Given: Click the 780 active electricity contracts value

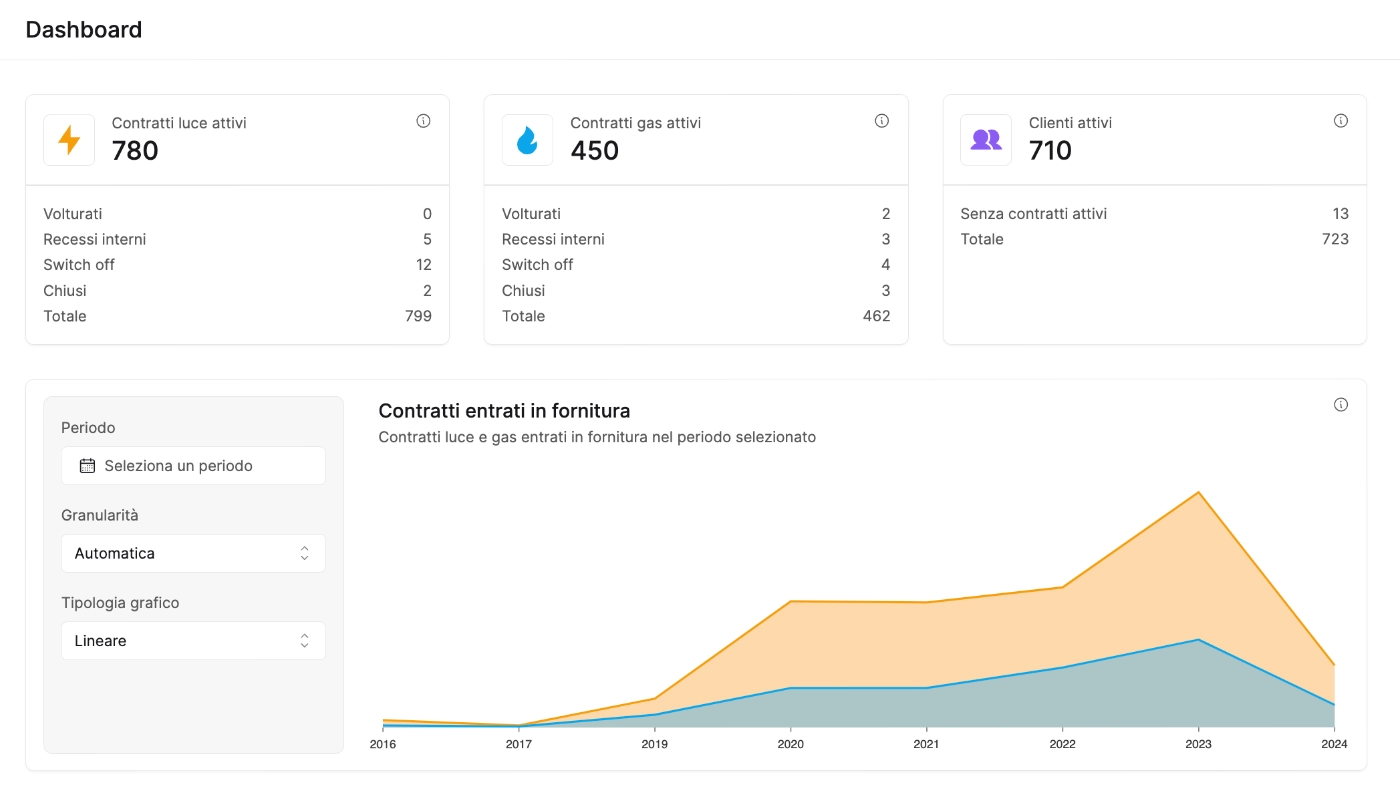Looking at the screenshot, I should [135, 151].
